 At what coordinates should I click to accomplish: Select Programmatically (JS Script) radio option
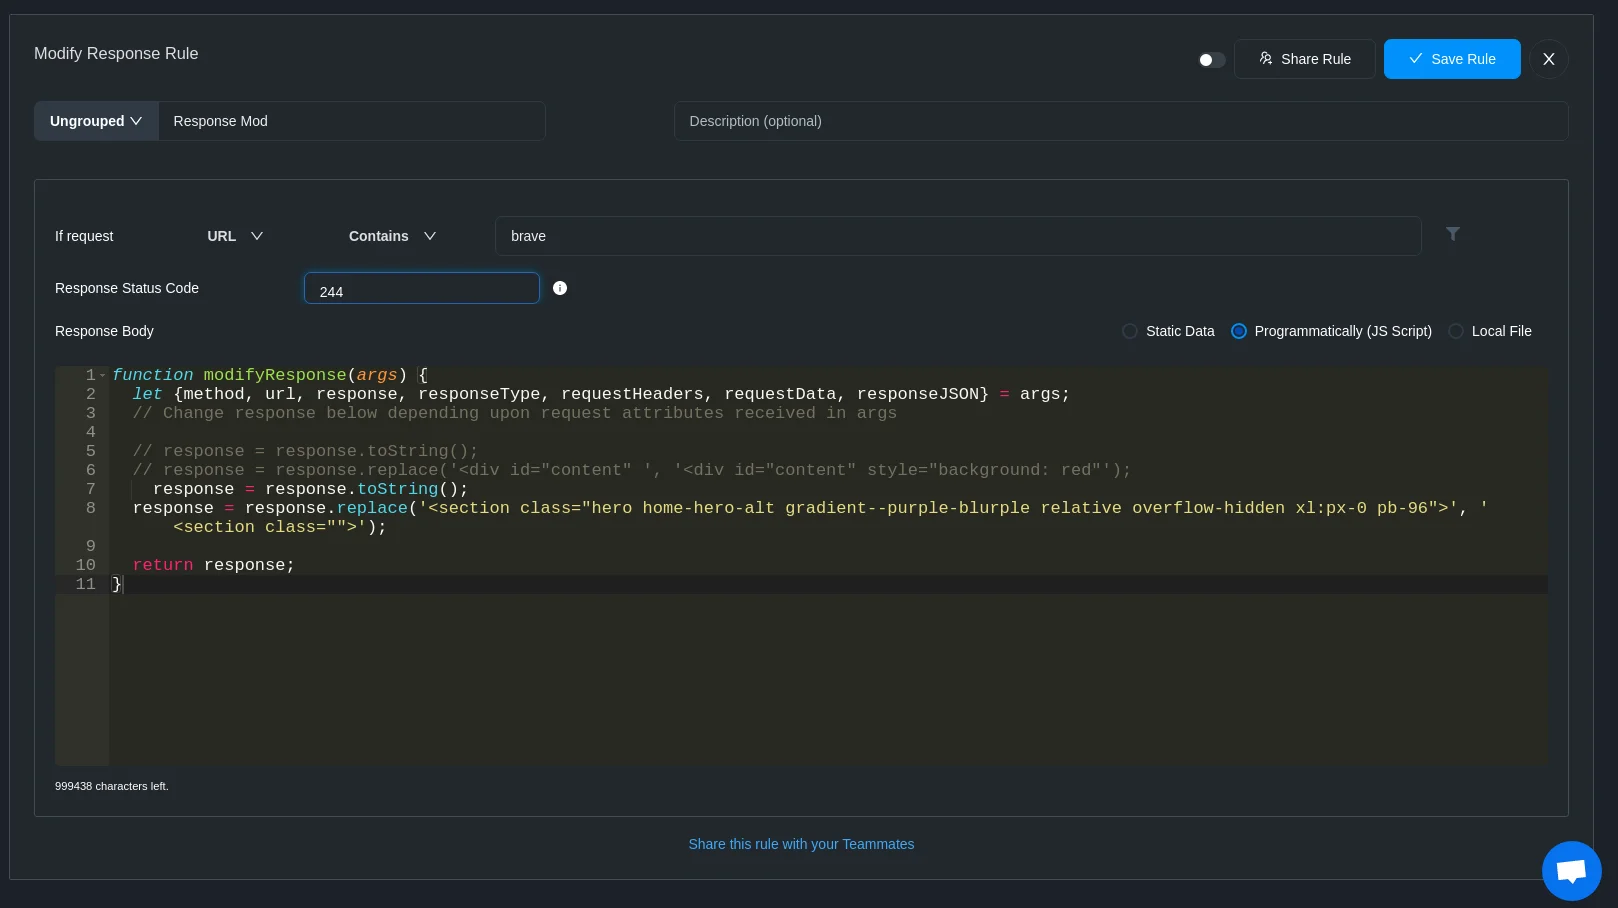point(1239,331)
